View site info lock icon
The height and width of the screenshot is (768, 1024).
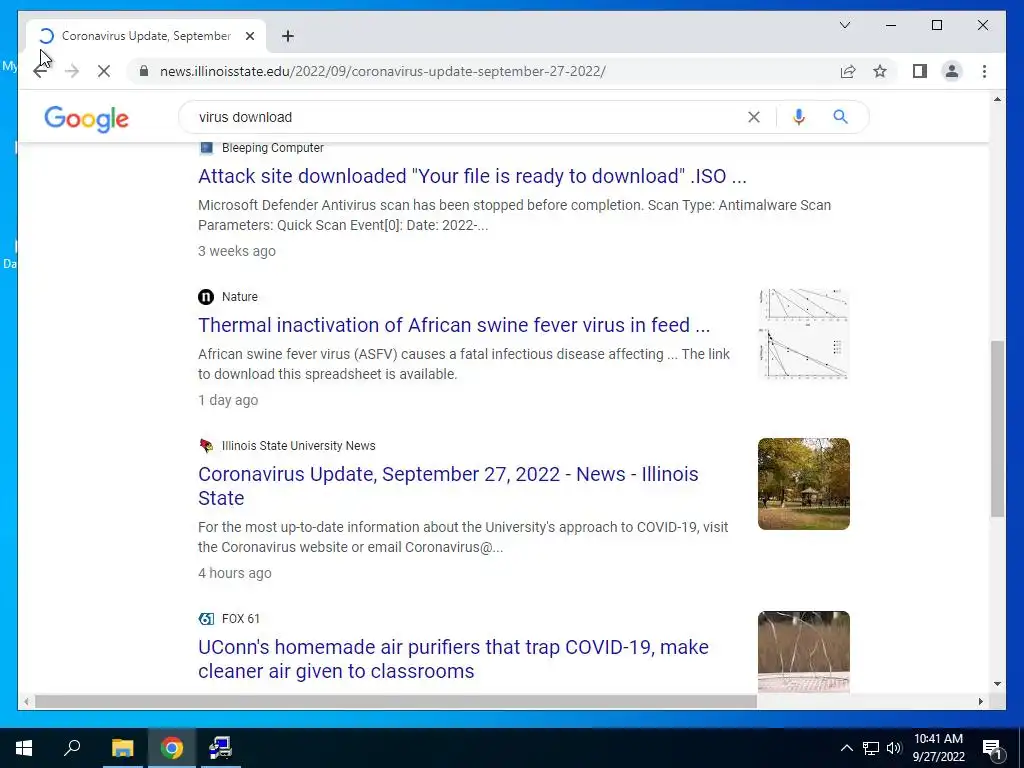(x=144, y=71)
